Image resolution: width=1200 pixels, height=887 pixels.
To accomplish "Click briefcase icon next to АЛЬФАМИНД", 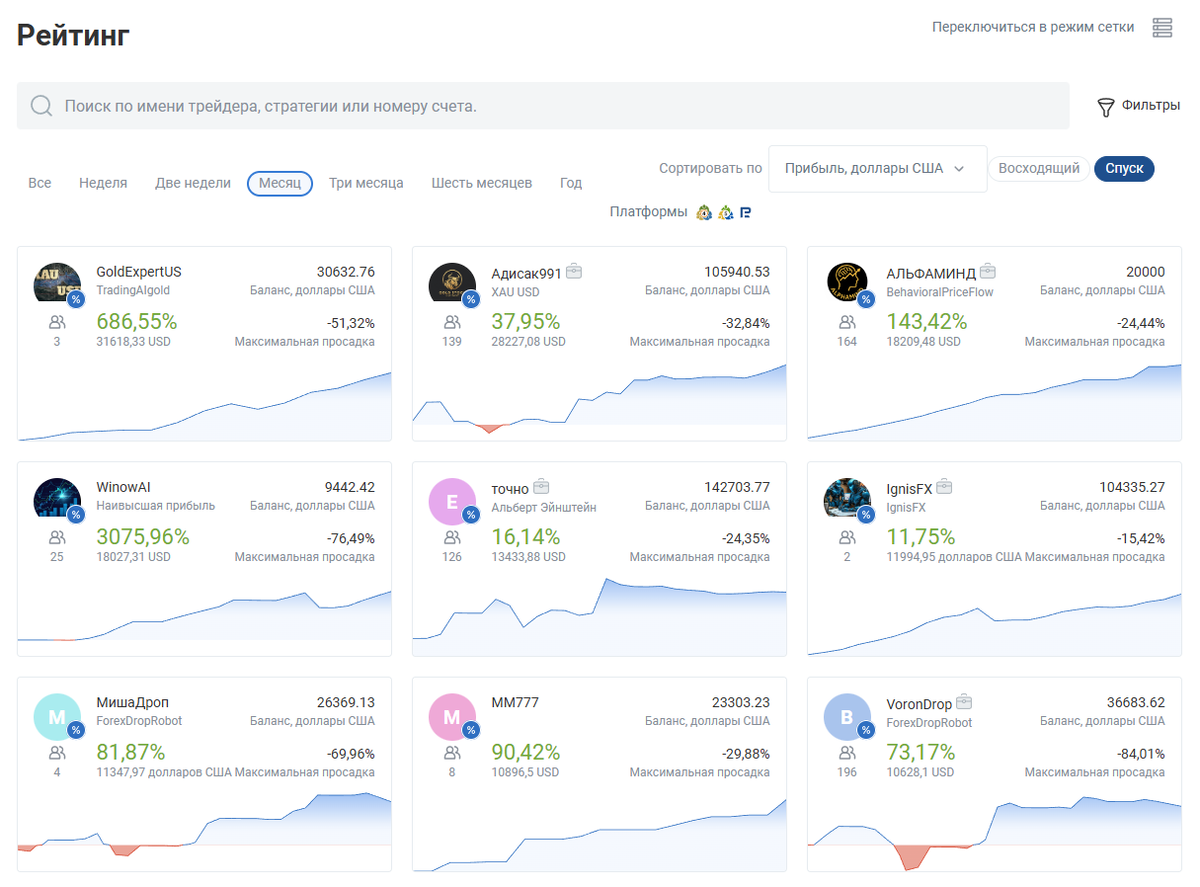I will (988, 271).
